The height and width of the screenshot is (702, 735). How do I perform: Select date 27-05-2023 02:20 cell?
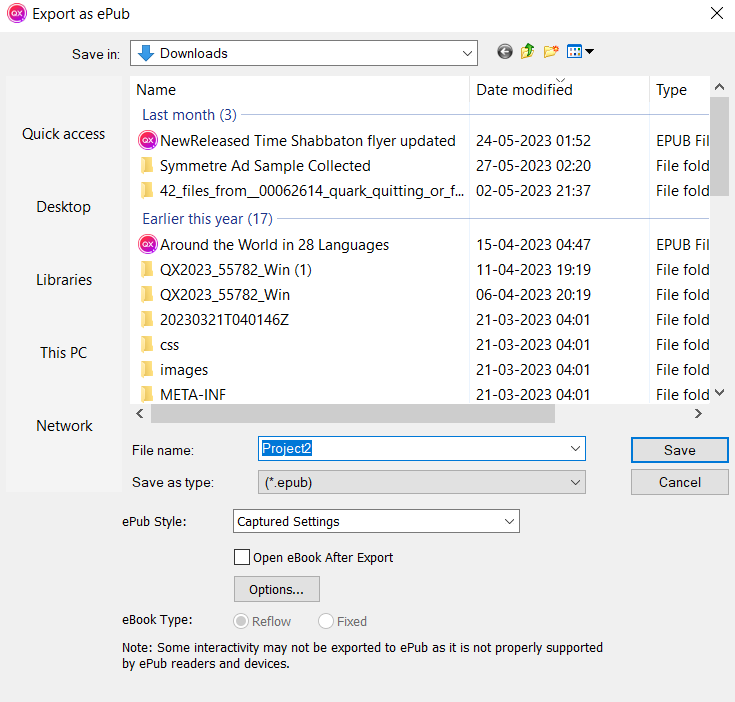click(533, 165)
